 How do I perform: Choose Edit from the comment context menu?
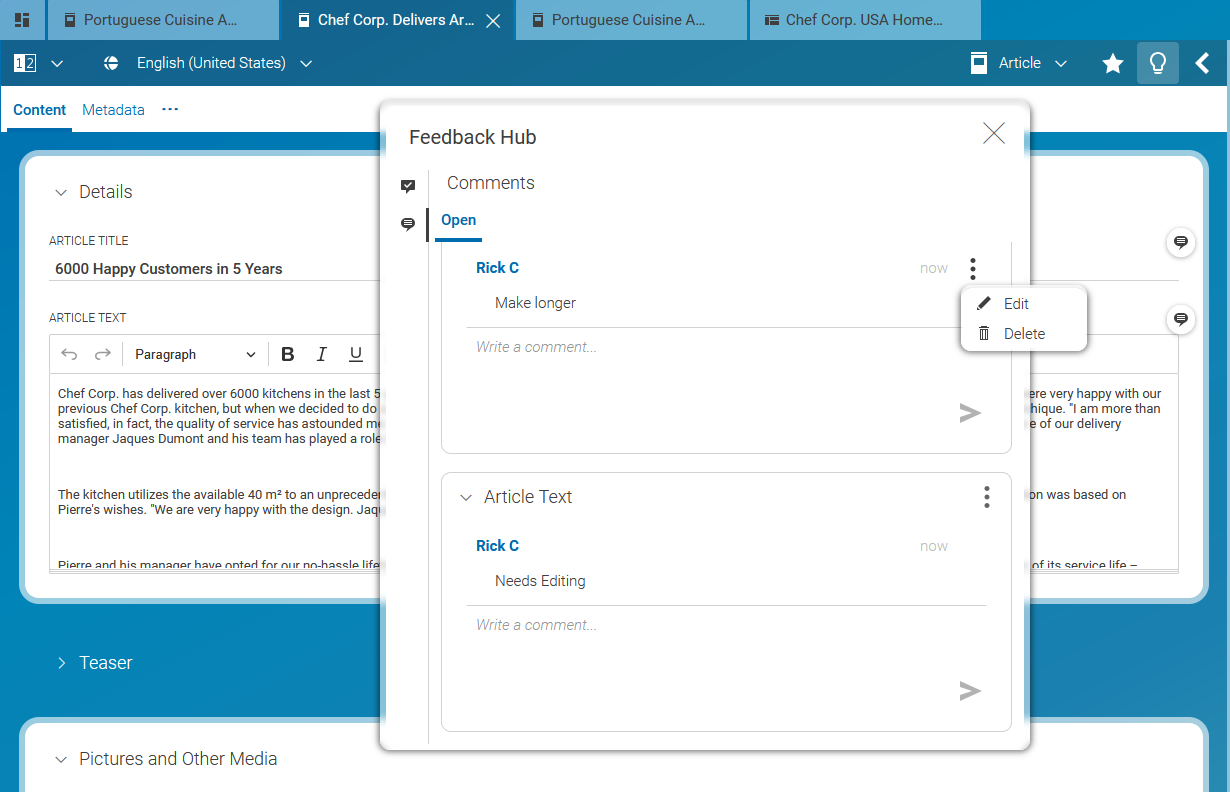[x=1016, y=303]
